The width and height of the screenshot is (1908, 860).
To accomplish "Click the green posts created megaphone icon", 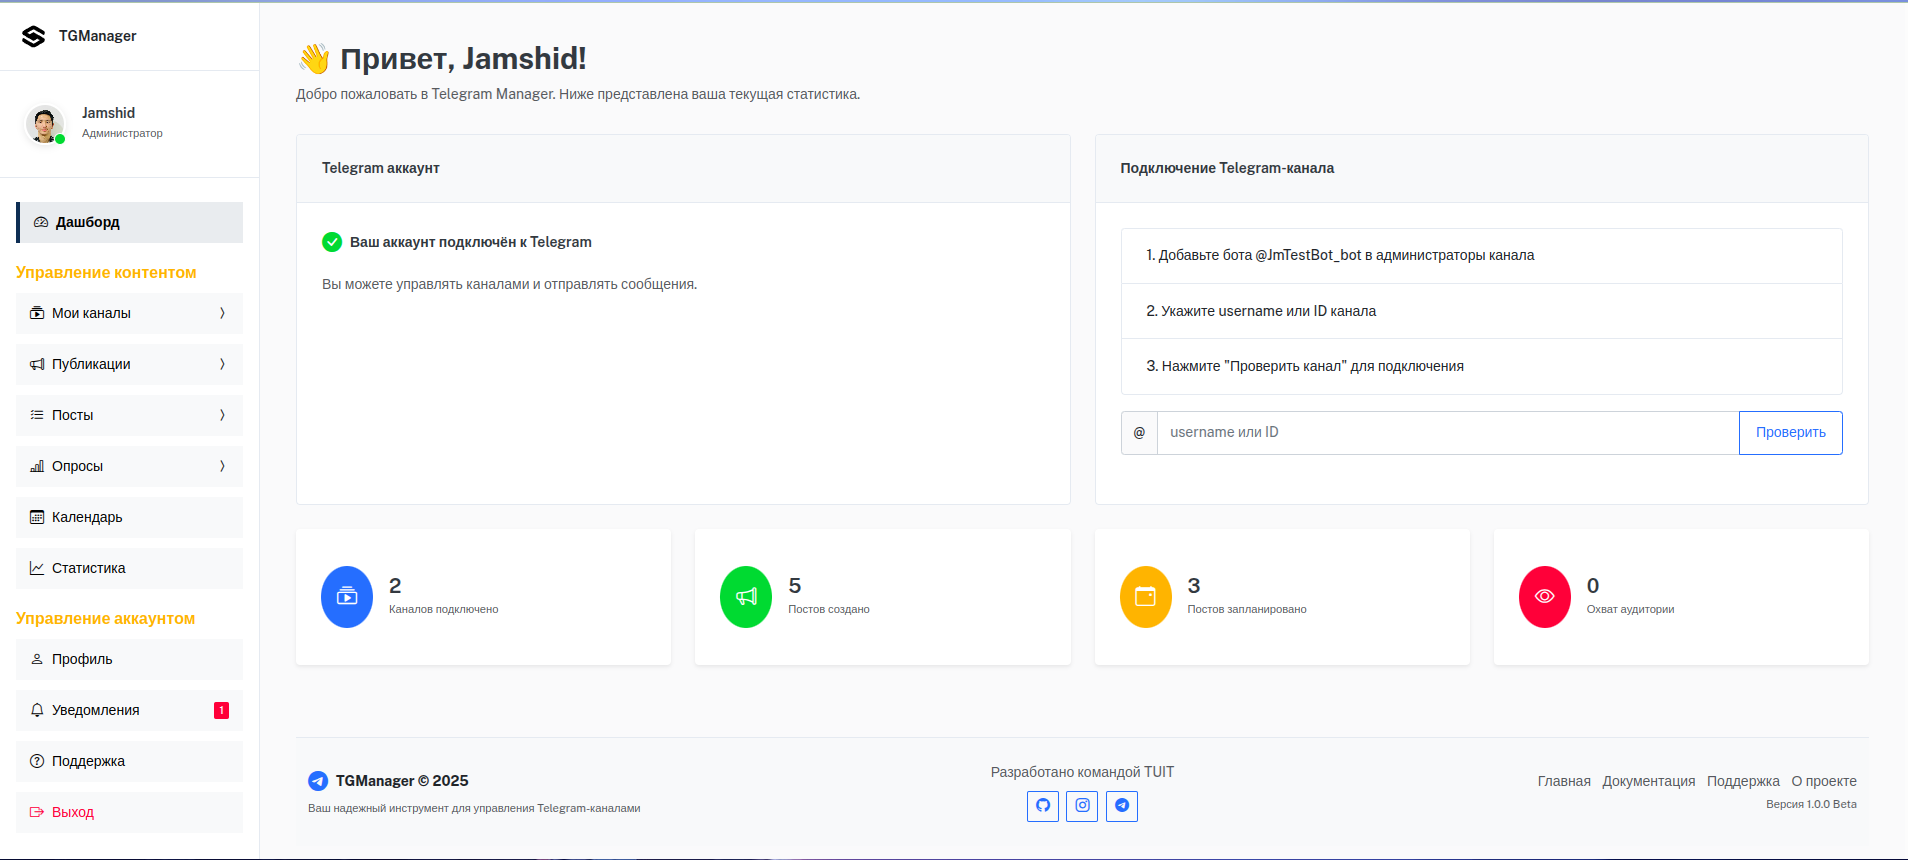I will click(x=746, y=597).
